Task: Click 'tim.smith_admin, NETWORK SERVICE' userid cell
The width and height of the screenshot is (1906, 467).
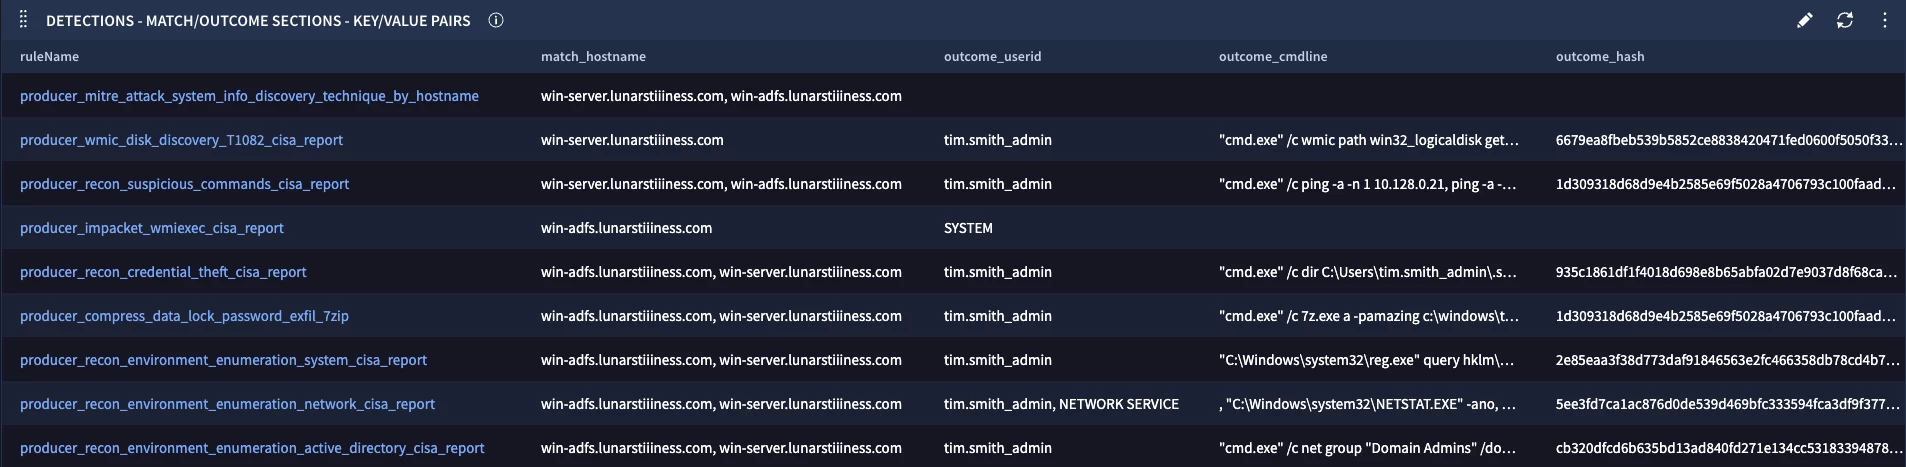Action: click(x=1061, y=404)
